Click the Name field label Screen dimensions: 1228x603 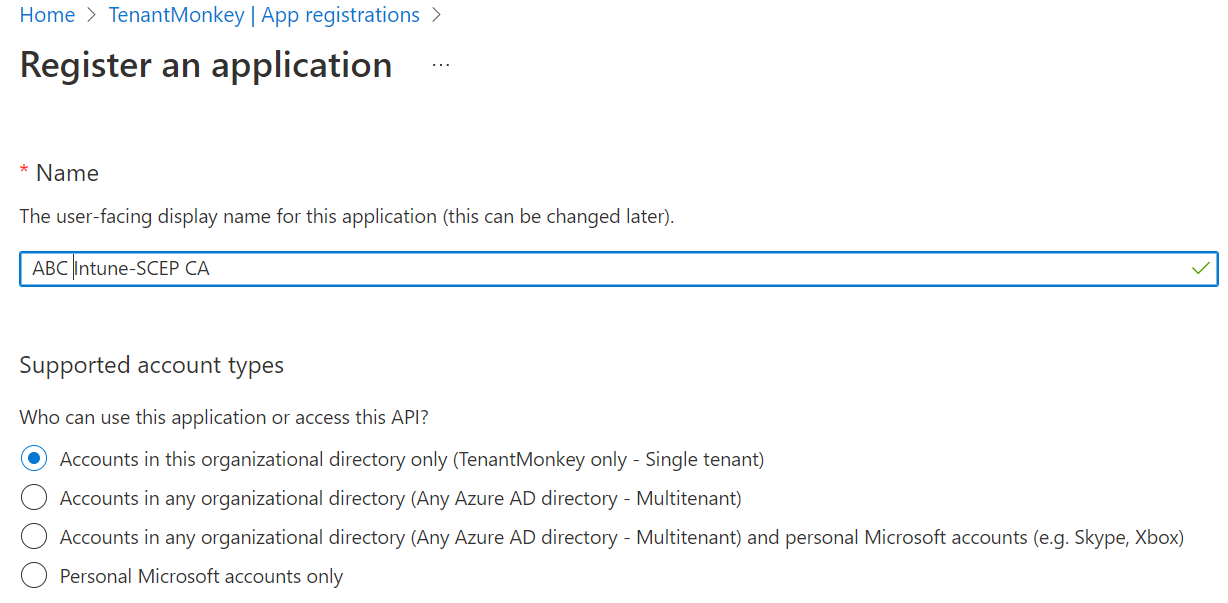[x=67, y=173]
